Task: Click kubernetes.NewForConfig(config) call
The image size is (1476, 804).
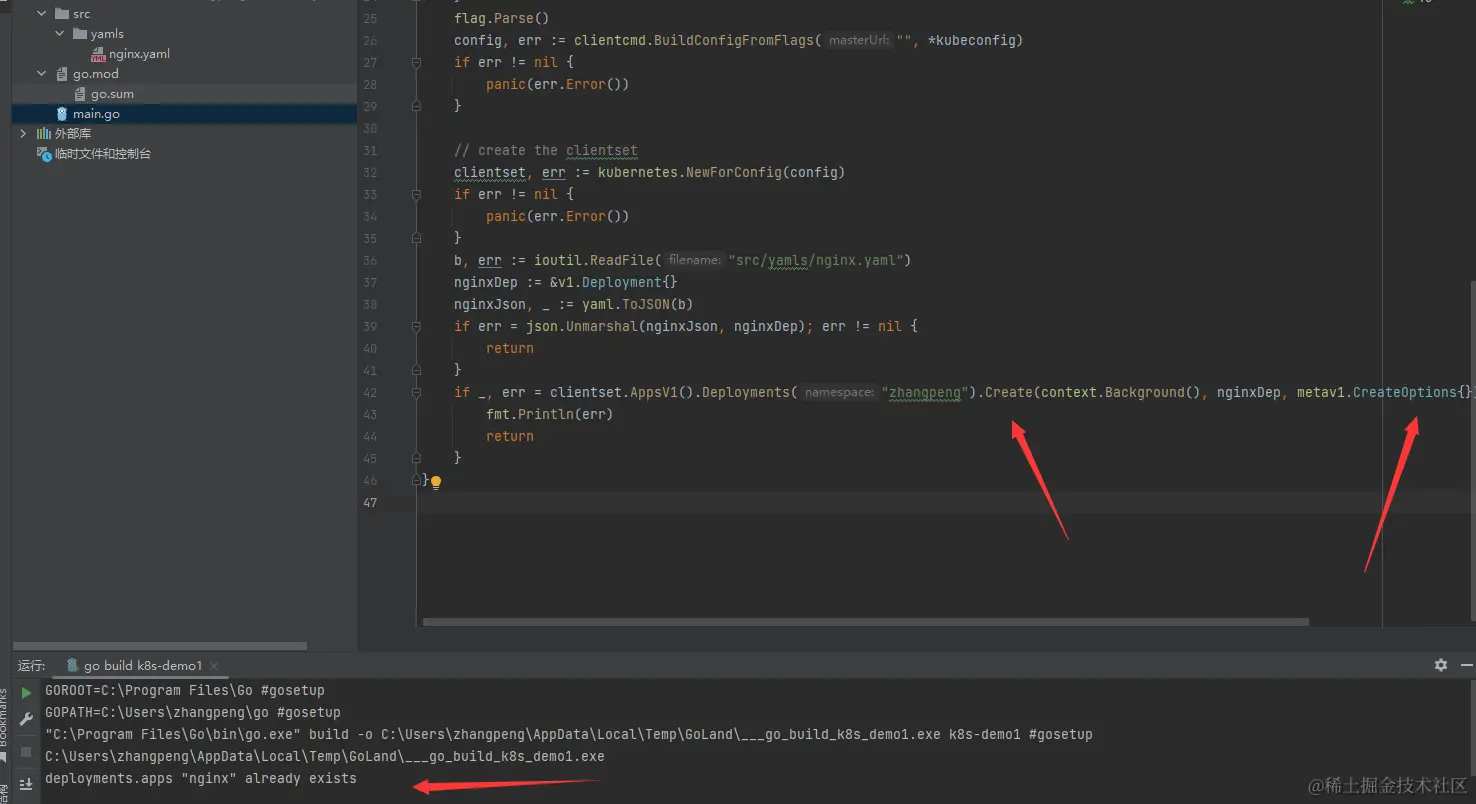Action: 721,173
